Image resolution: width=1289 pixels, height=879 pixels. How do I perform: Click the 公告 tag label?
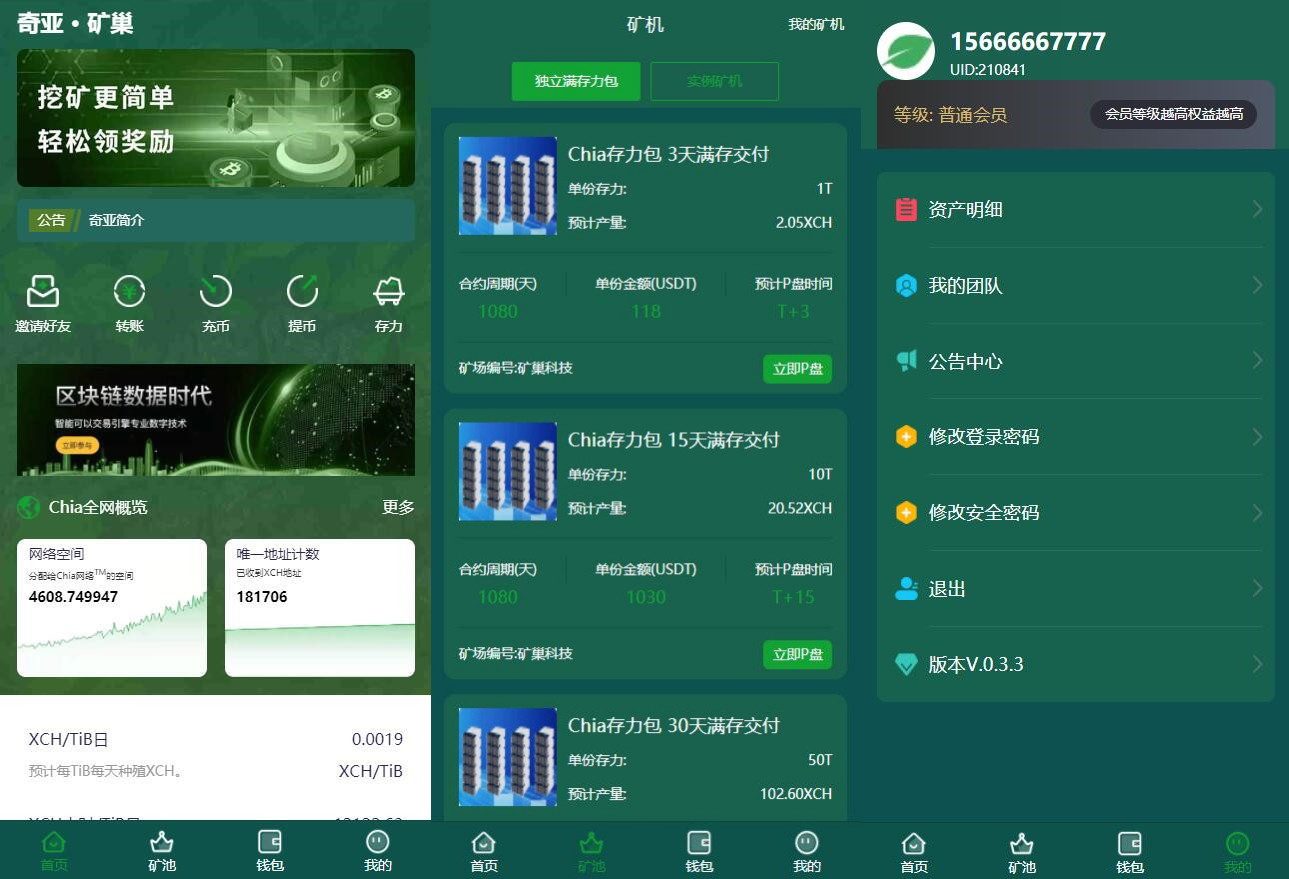[x=52, y=220]
